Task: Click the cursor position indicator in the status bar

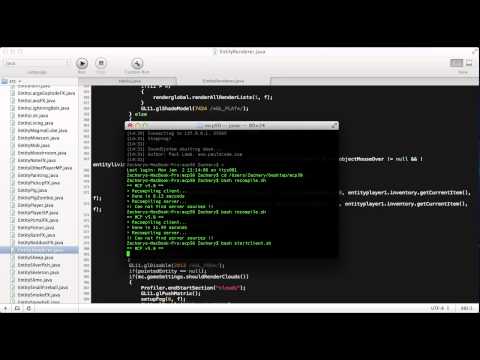Action: tap(467, 308)
